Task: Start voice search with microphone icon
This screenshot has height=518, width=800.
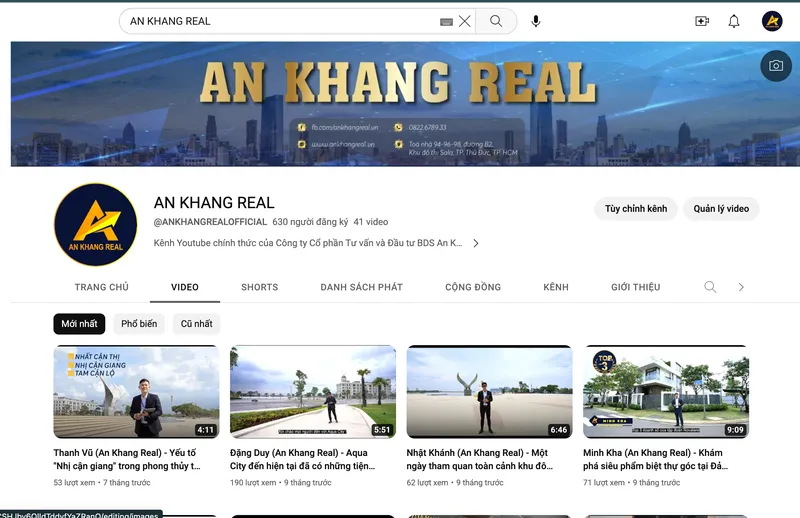Action: click(x=536, y=21)
